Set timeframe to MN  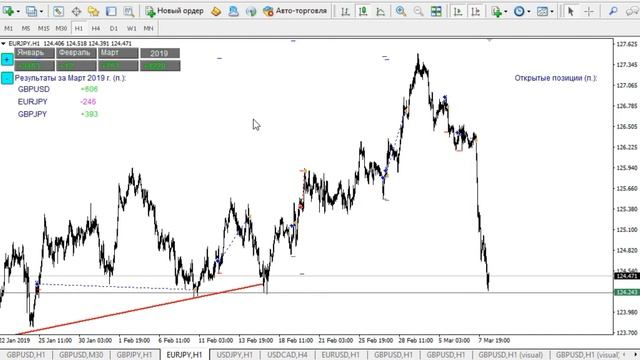tap(149, 29)
